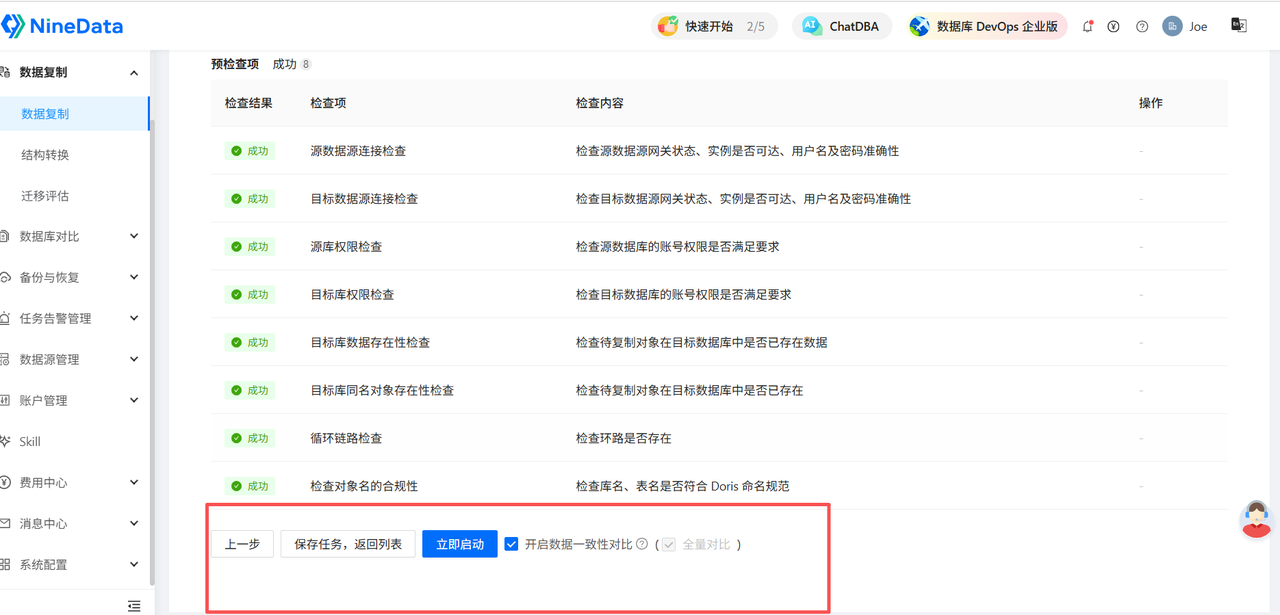This screenshot has width=1280, height=615.
Task: Click the 检查环路是否存在 description text
Action: (624, 438)
